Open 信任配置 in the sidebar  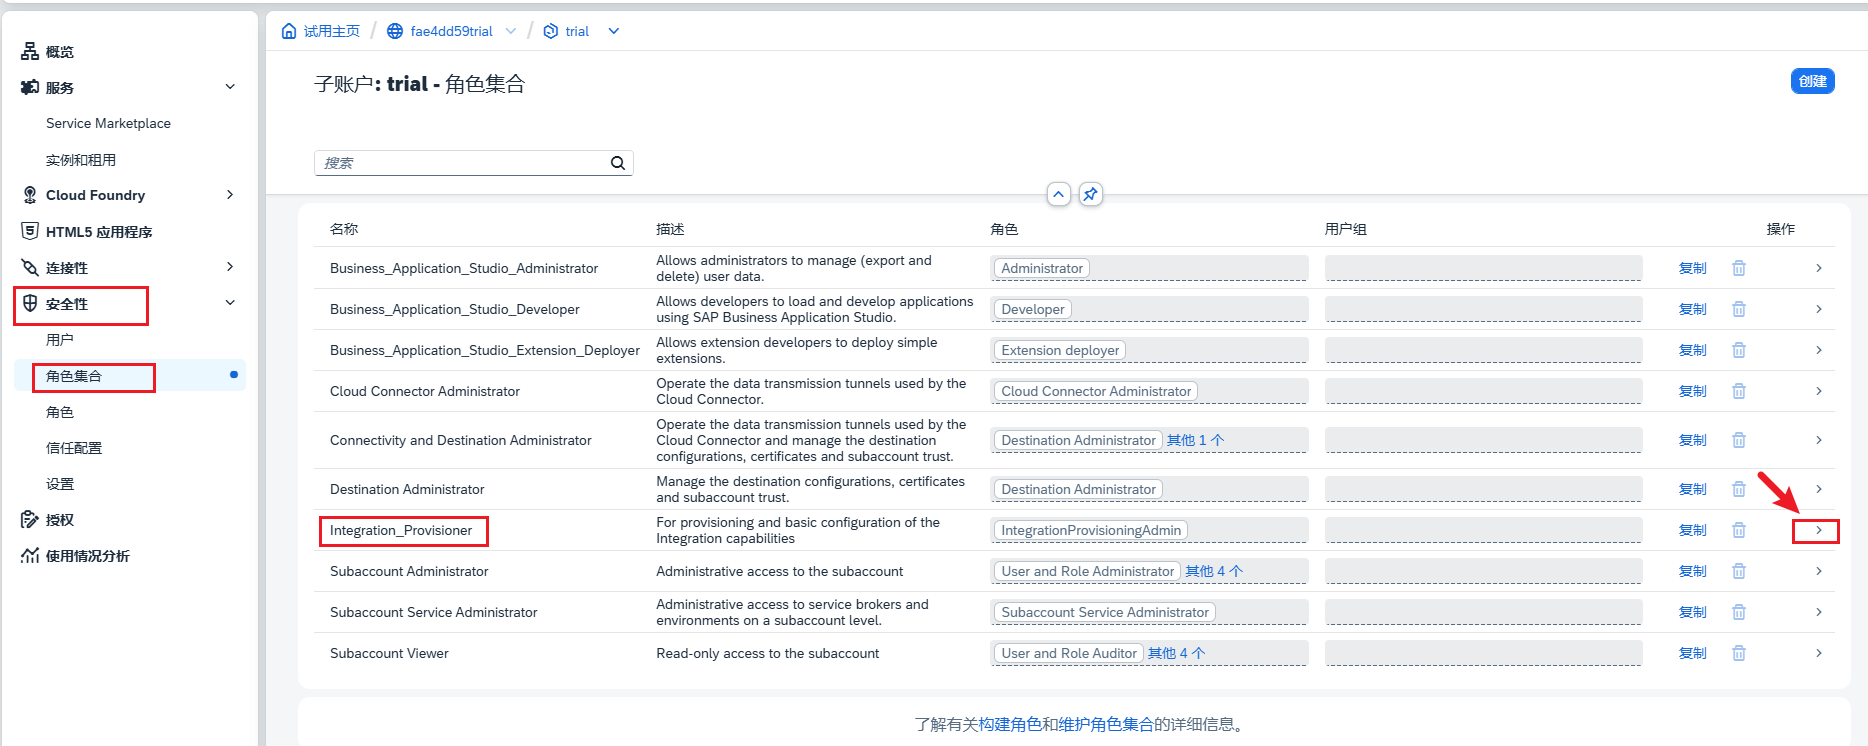(x=74, y=448)
